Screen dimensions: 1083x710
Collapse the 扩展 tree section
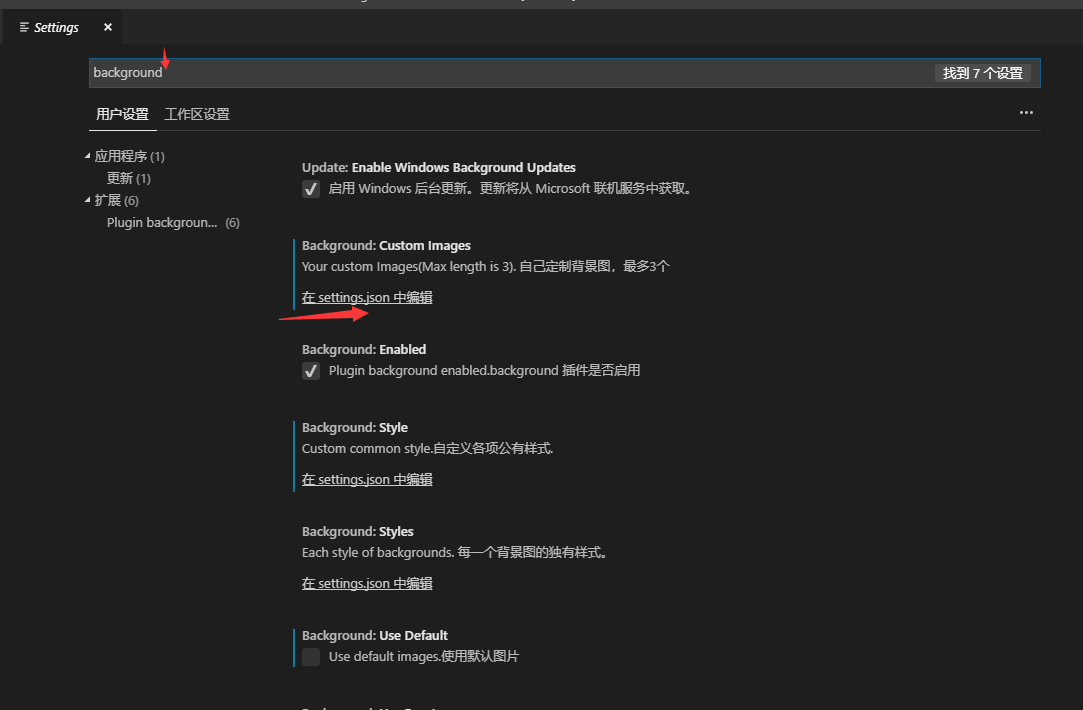pos(88,200)
